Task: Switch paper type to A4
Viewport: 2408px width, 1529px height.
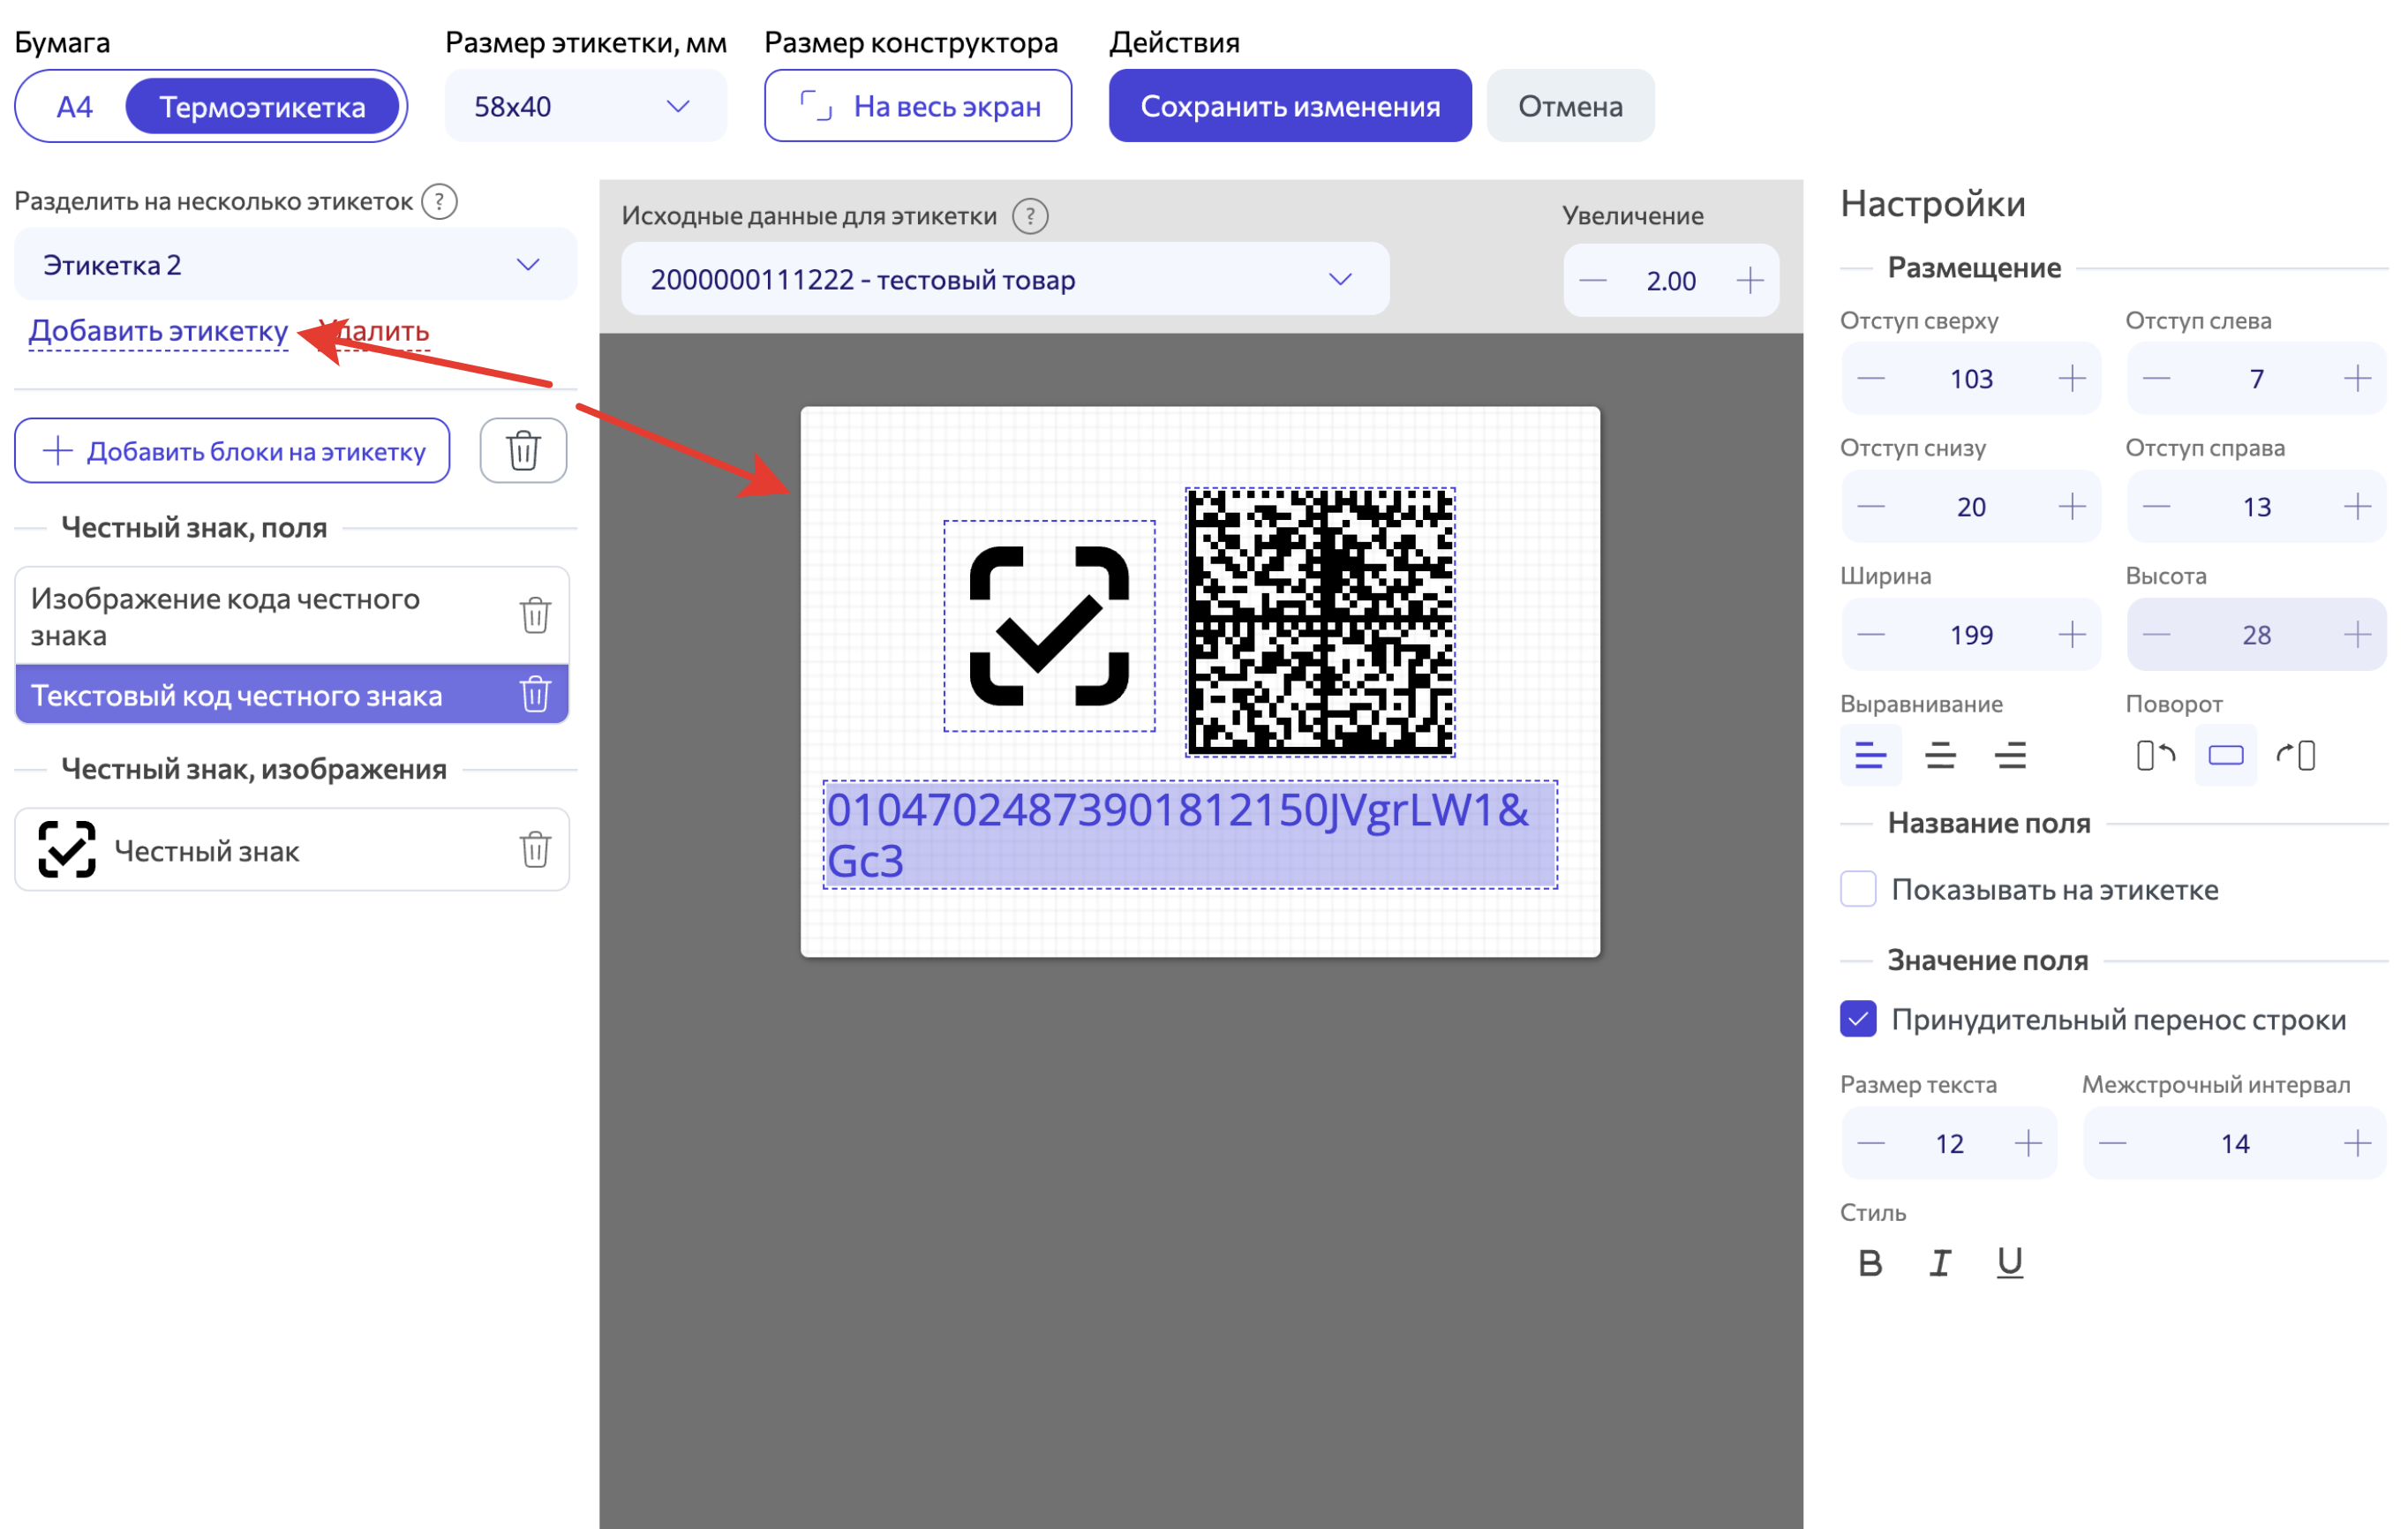Action: pyautogui.click(x=73, y=105)
